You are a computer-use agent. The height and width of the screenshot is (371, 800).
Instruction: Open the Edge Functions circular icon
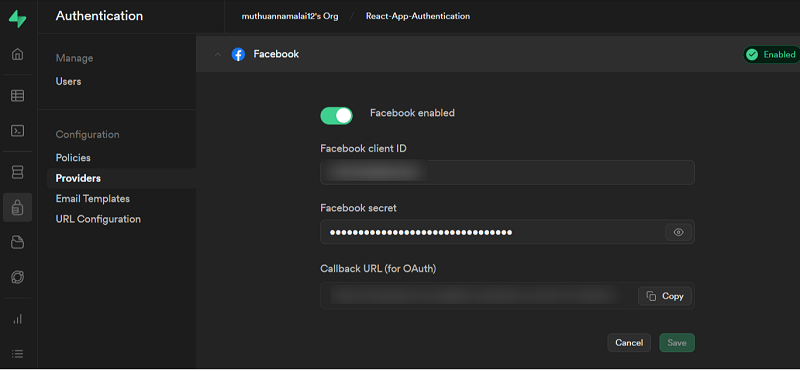[x=17, y=277]
